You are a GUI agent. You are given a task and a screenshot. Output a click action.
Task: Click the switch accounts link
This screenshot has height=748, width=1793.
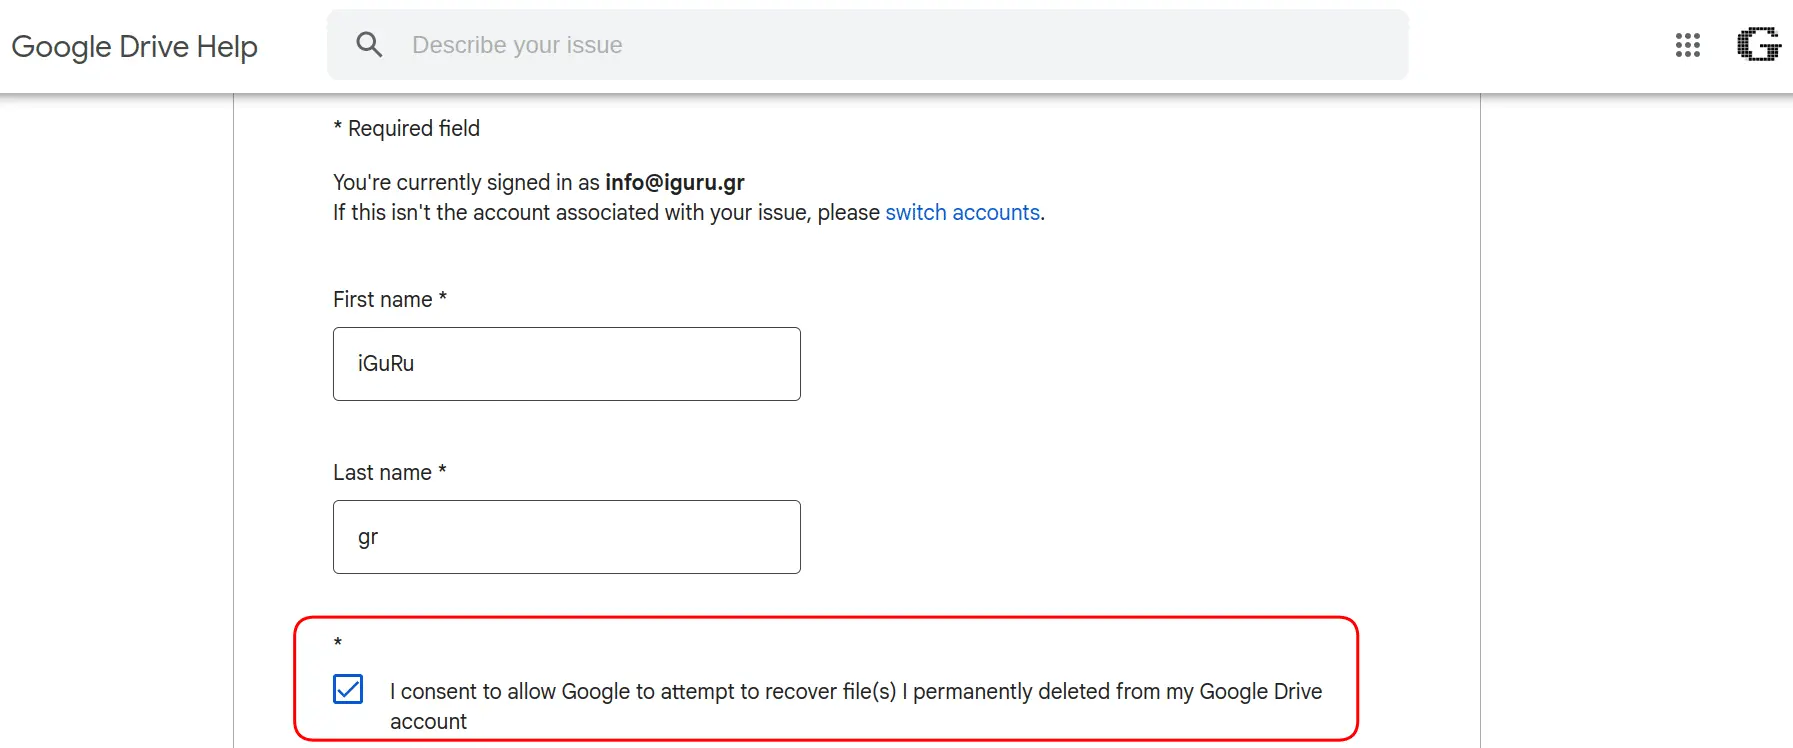coord(962,213)
